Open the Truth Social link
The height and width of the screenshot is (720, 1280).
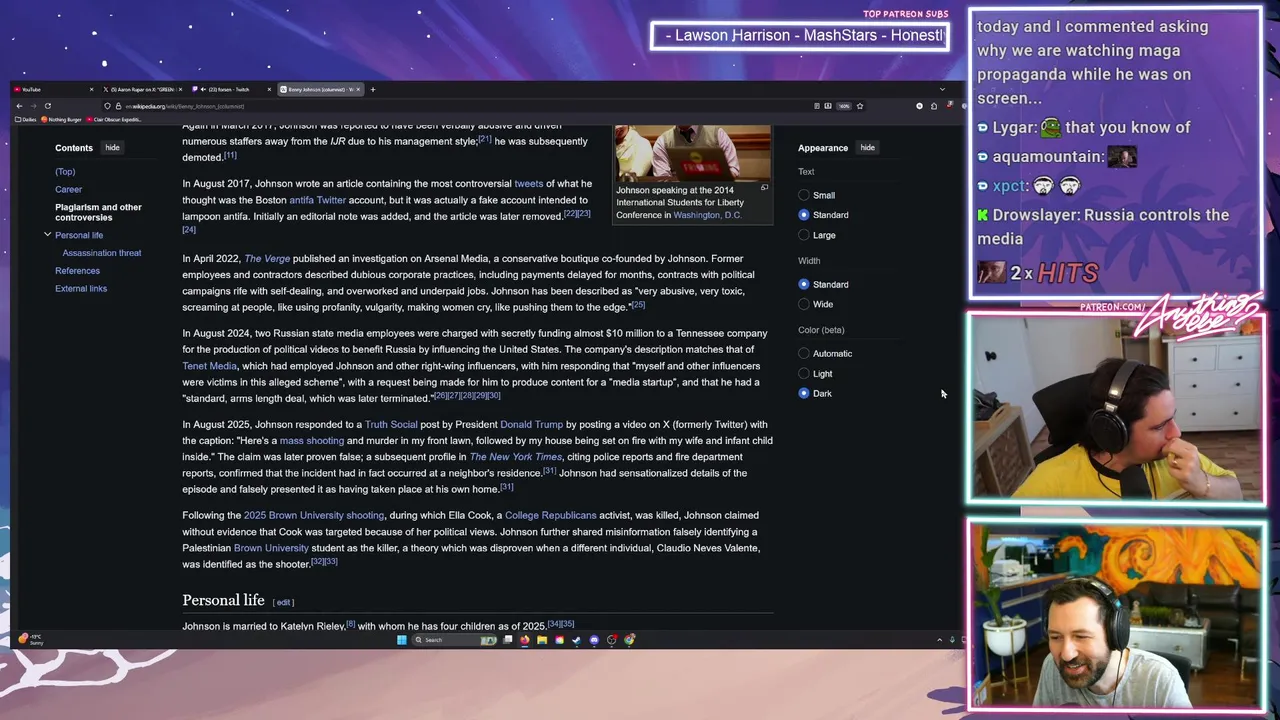[391, 425]
